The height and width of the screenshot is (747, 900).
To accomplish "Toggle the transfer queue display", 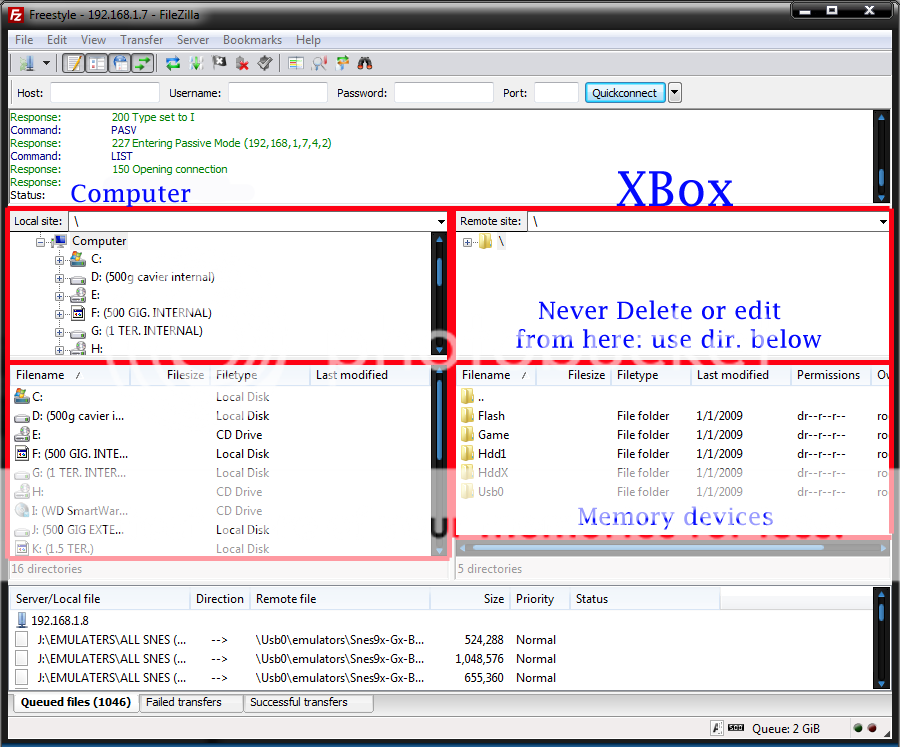I will click(143, 63).
